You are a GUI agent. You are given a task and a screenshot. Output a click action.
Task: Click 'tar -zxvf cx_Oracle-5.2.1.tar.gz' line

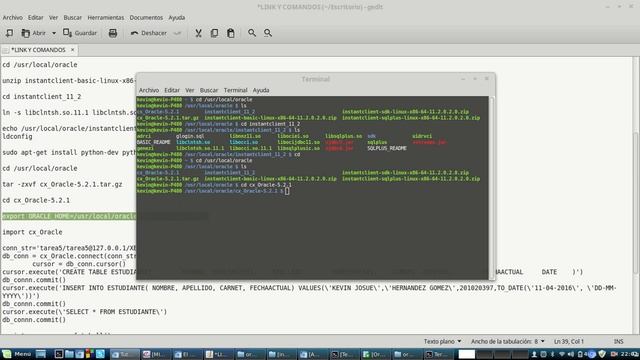tap(62, 184)
